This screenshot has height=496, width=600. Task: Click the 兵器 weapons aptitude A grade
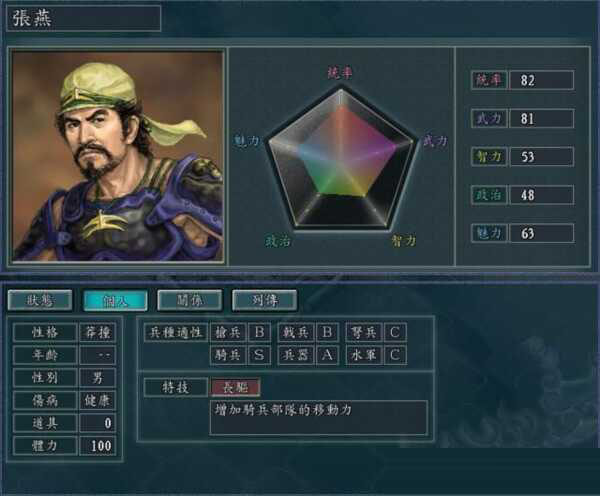coord(327,355)
